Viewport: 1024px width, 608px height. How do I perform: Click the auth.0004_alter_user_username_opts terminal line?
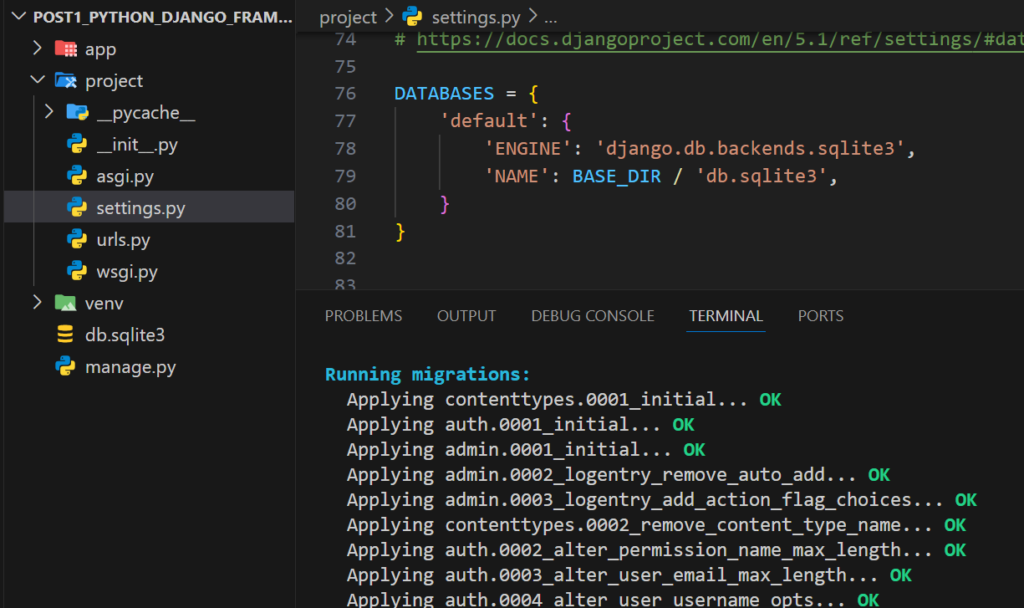[613, 600]
